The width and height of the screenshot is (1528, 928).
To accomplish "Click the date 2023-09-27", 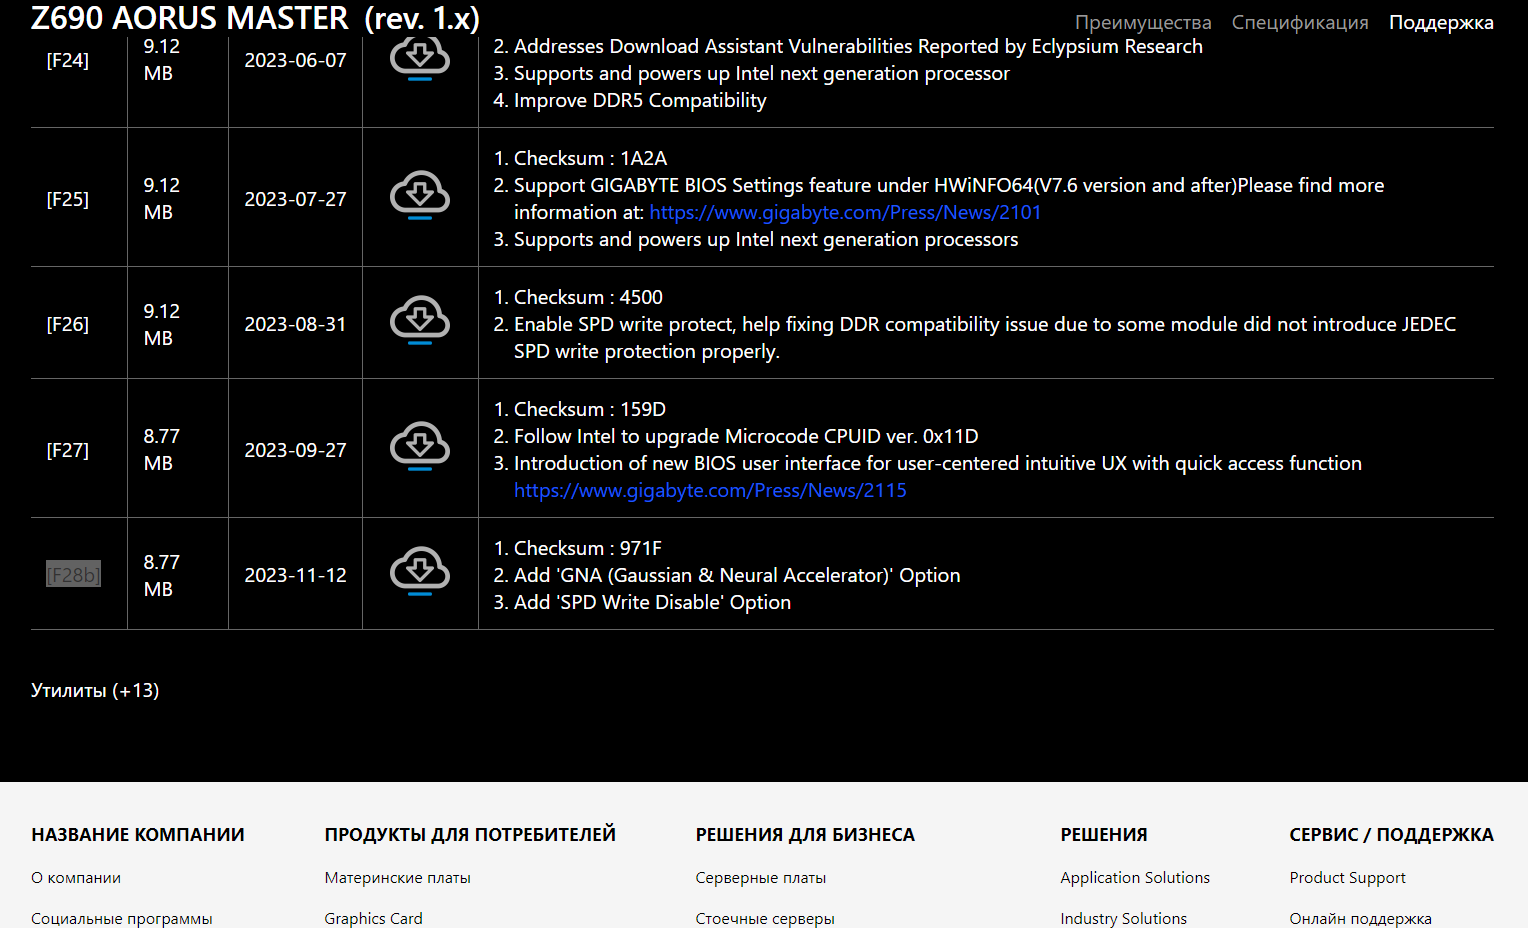I will pyautogui.click(x=296, y=450).
